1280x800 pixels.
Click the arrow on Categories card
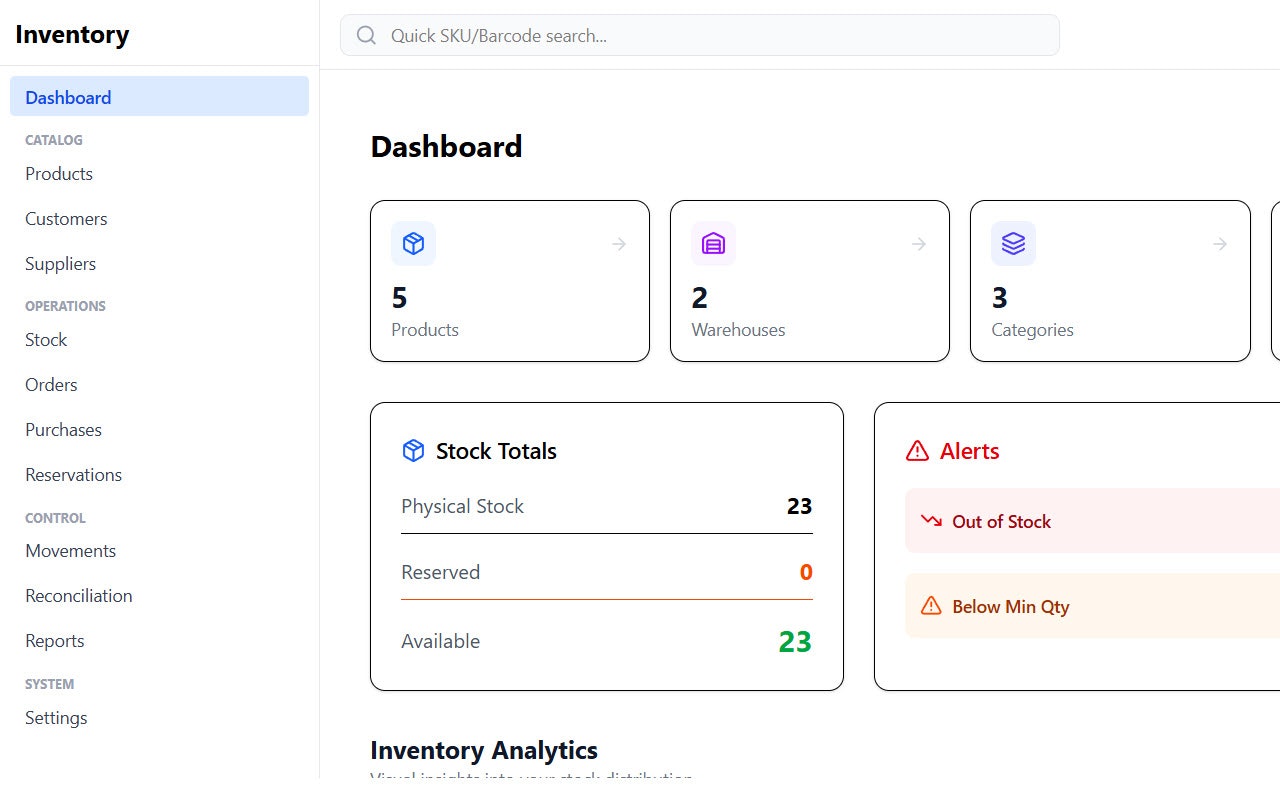(1220, 244)
